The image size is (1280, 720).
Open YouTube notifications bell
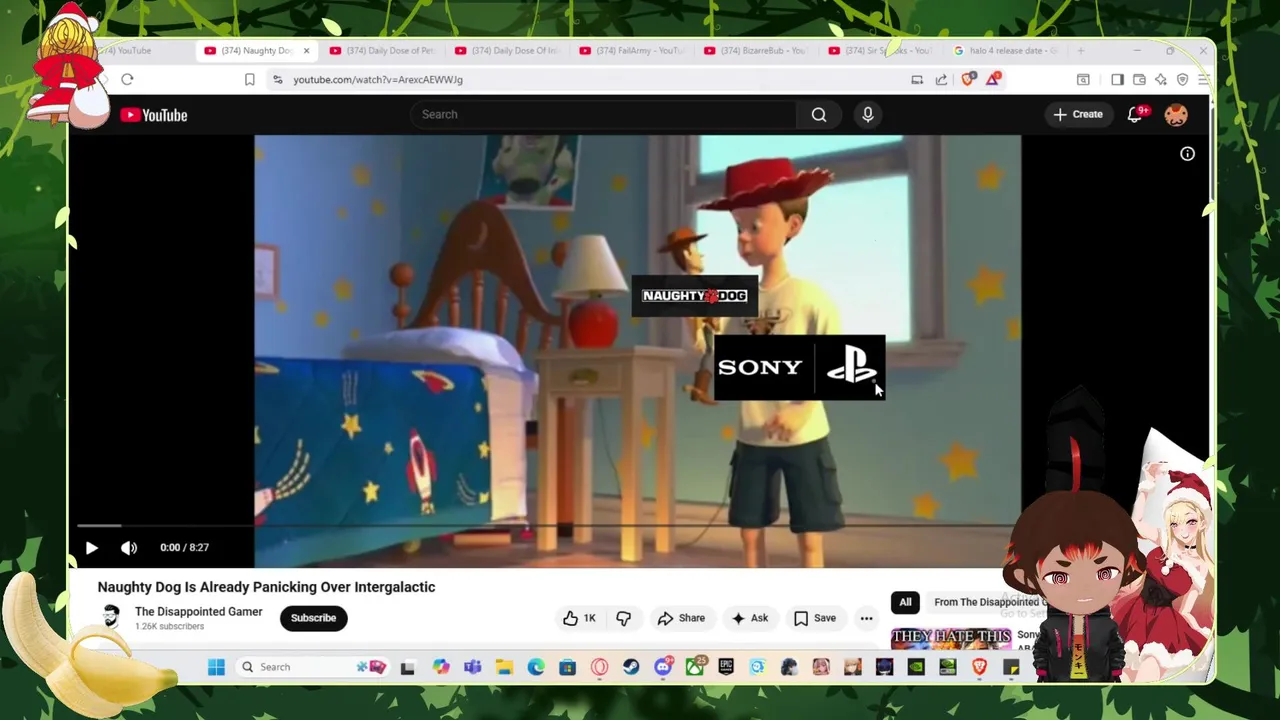pyautogui.click(x=1135, y=115)
